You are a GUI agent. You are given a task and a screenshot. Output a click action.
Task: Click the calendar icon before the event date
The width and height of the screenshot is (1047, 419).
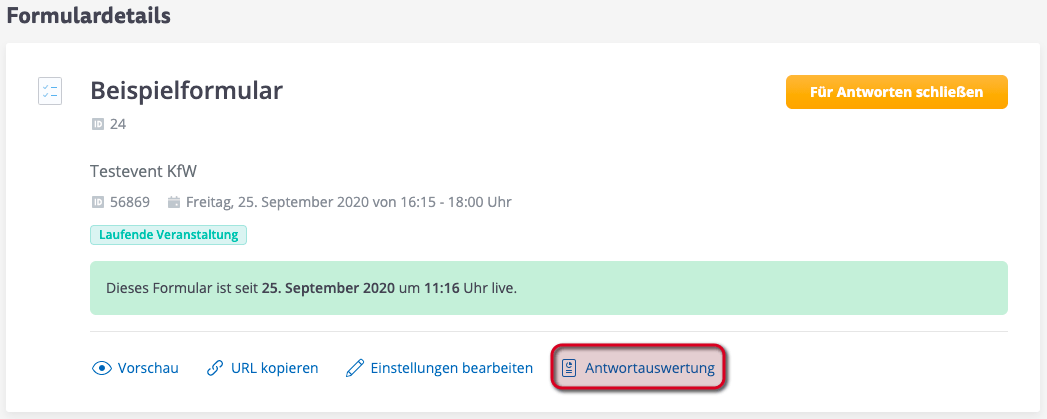pos(174,202)
